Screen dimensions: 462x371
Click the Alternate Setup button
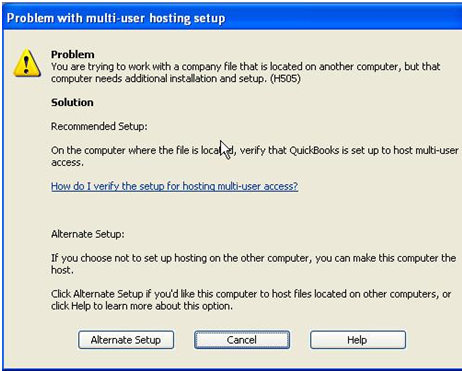126,340
